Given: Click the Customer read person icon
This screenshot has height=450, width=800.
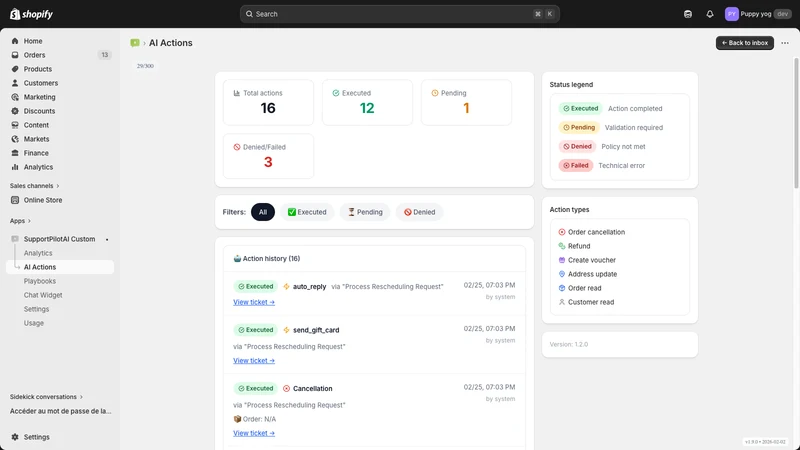Looking at the screenshot, I should pyautogui.click(x=562, y=302).
